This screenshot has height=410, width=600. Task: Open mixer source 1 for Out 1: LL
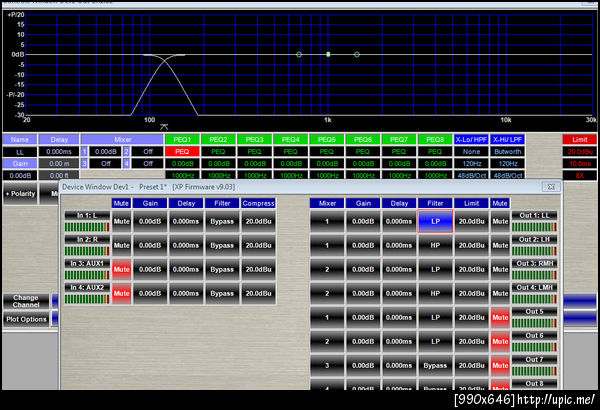click(327, 221)
